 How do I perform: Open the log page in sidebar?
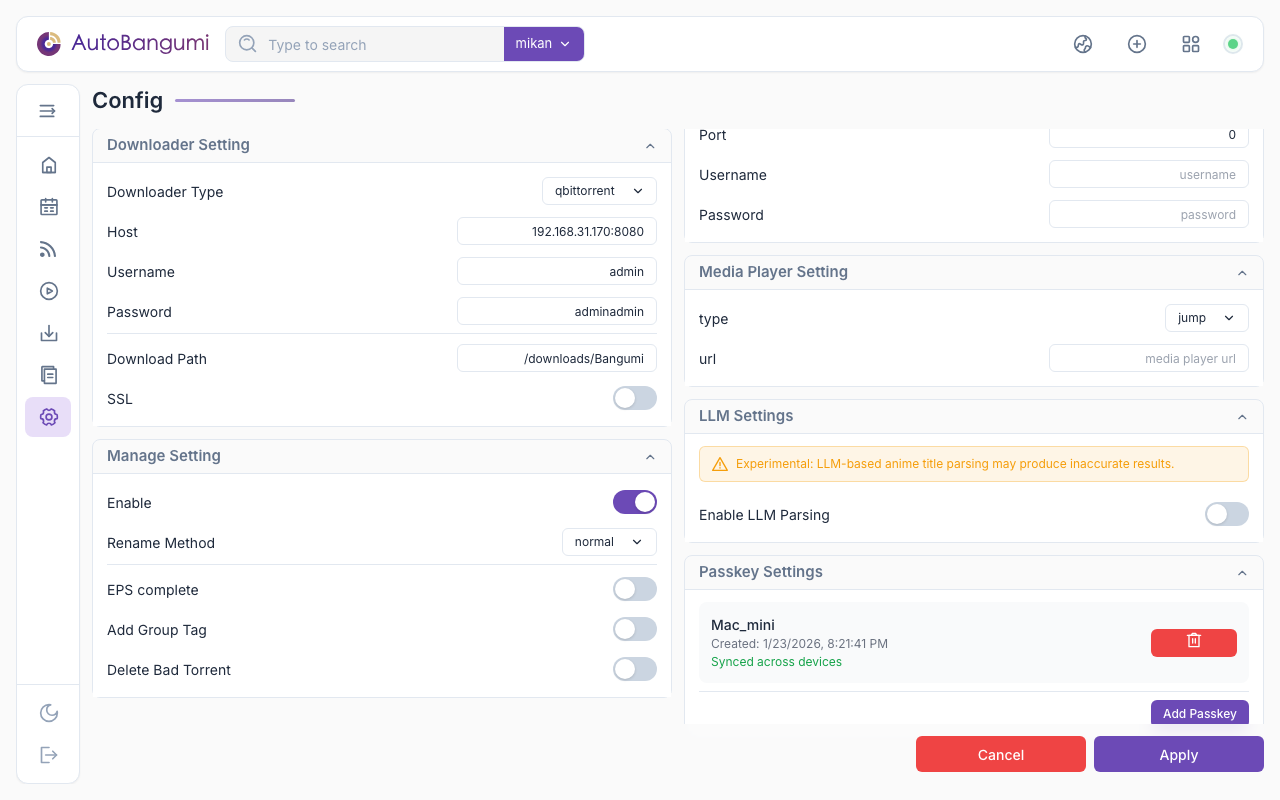pos(48,375)
